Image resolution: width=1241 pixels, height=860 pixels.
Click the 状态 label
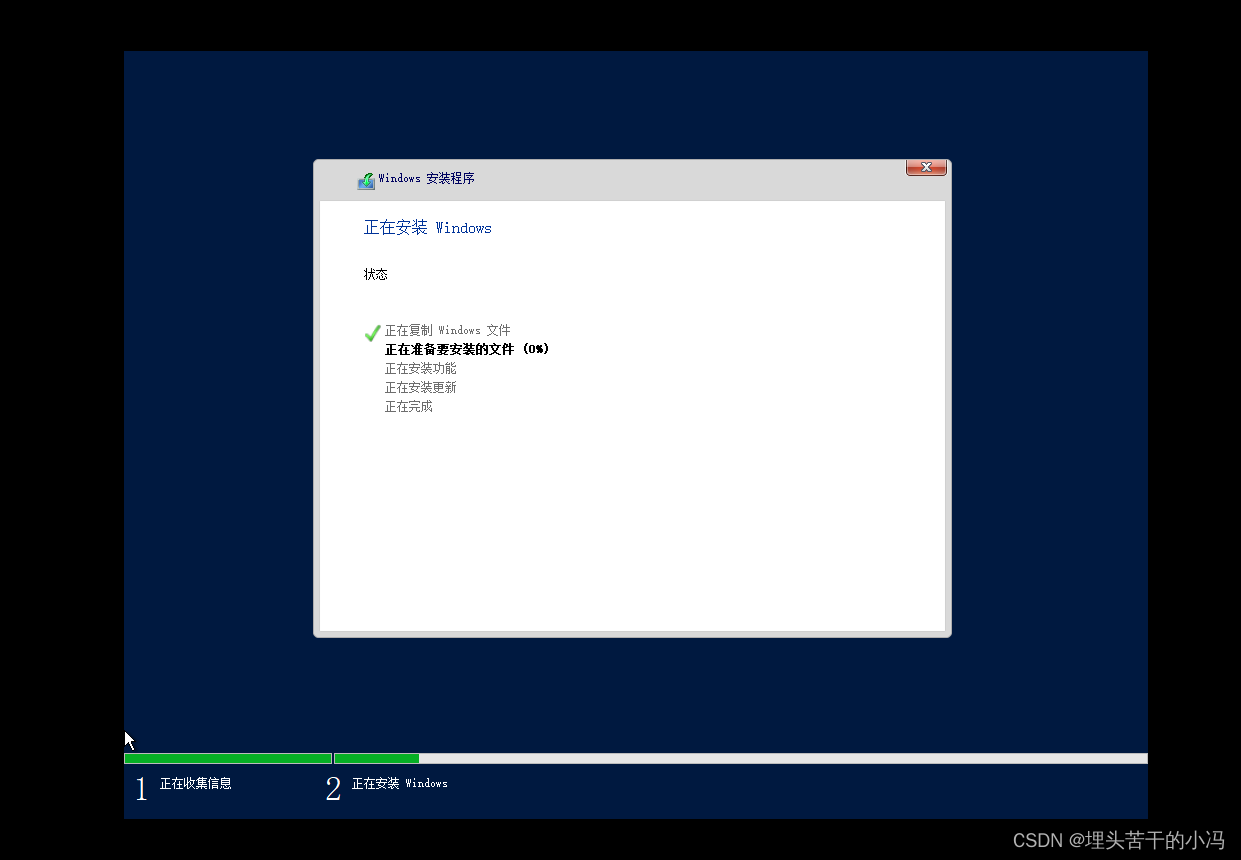[x=376, y=274]
